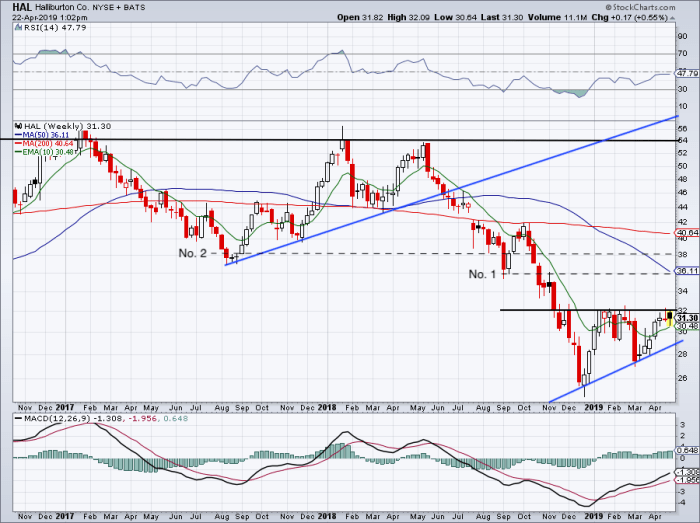Click the 47.79 RSI value tag on right axis

pos(687,73)
